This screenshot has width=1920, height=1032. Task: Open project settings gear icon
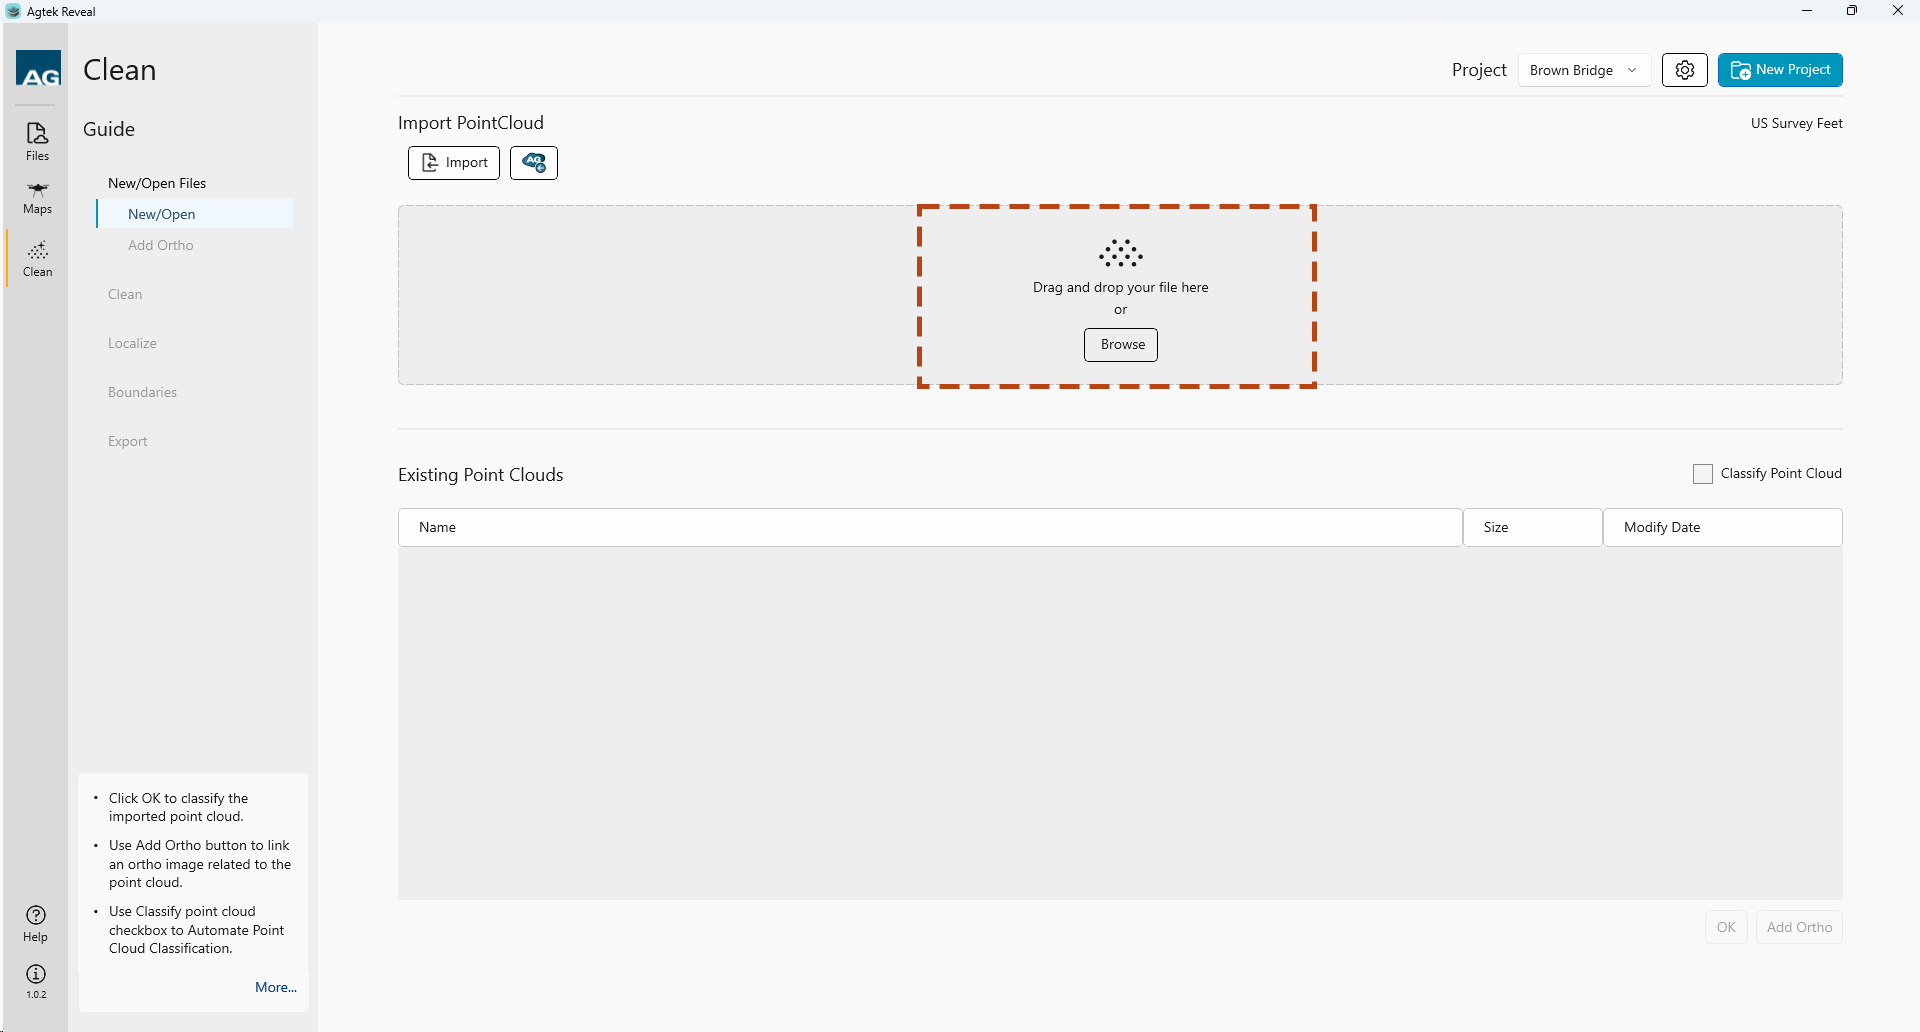point(1684,70)
